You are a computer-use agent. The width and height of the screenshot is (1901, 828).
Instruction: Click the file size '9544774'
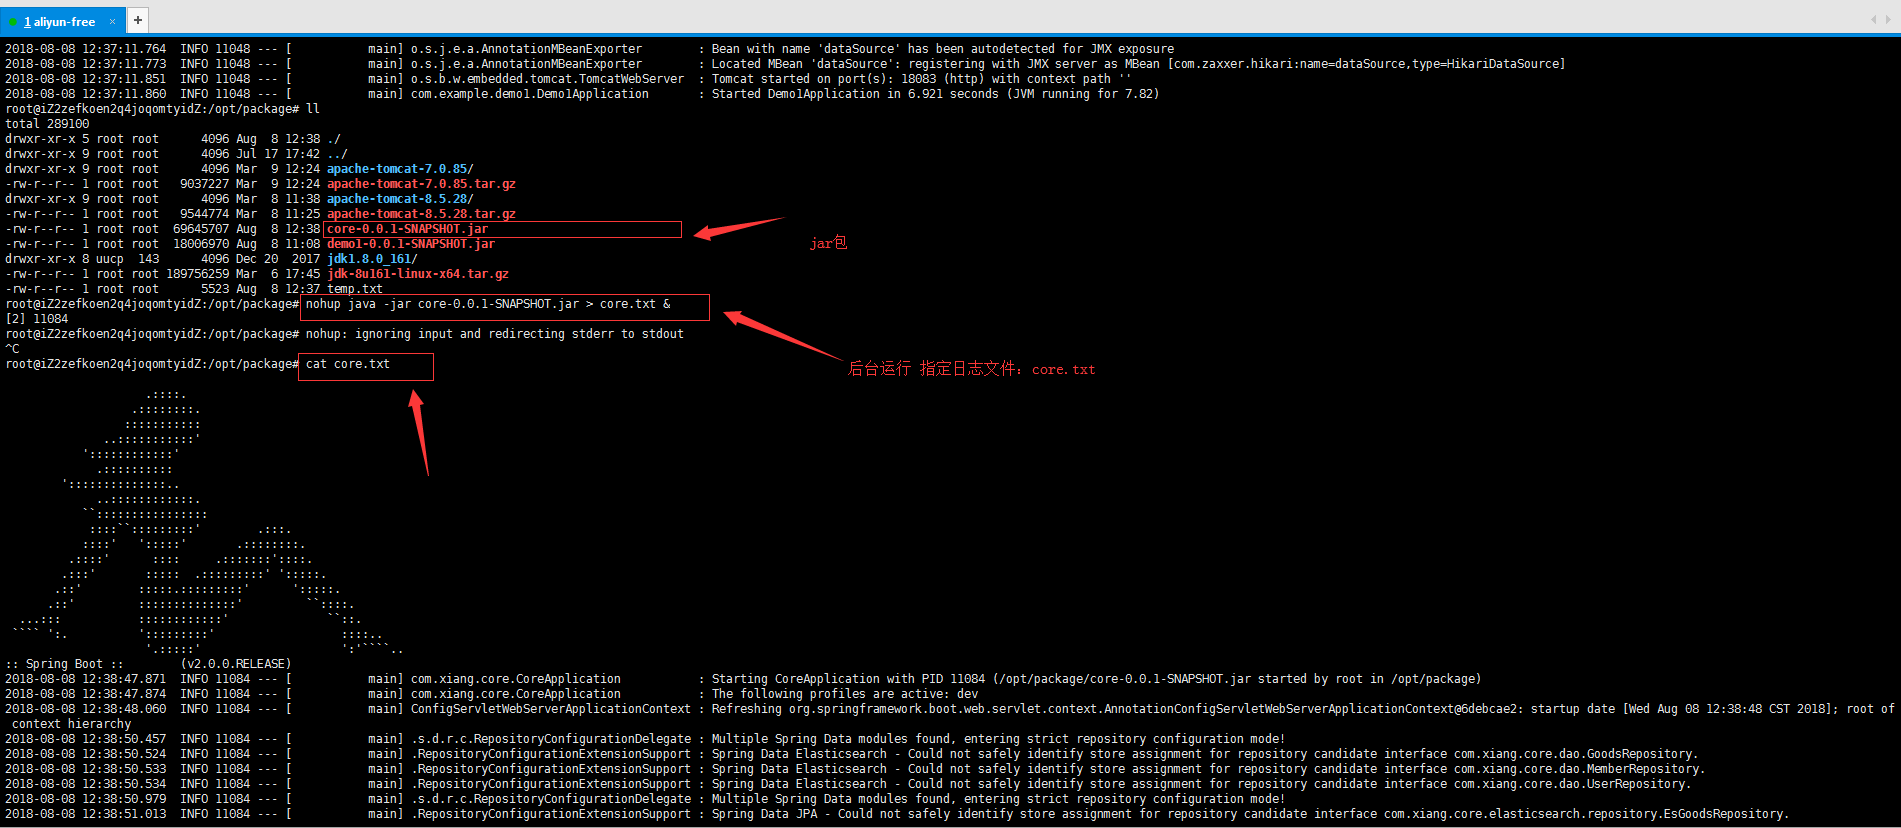click(x=204, y=214)
